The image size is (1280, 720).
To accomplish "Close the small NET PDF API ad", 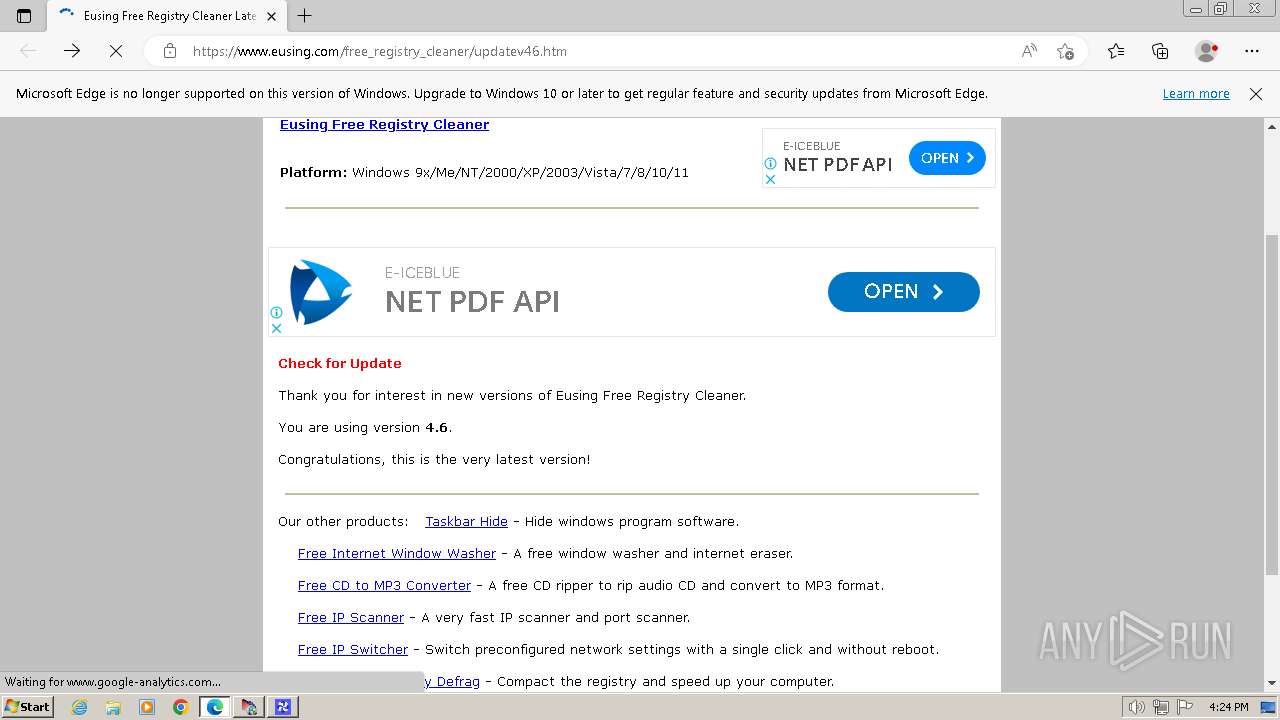I will pos(770,180).
